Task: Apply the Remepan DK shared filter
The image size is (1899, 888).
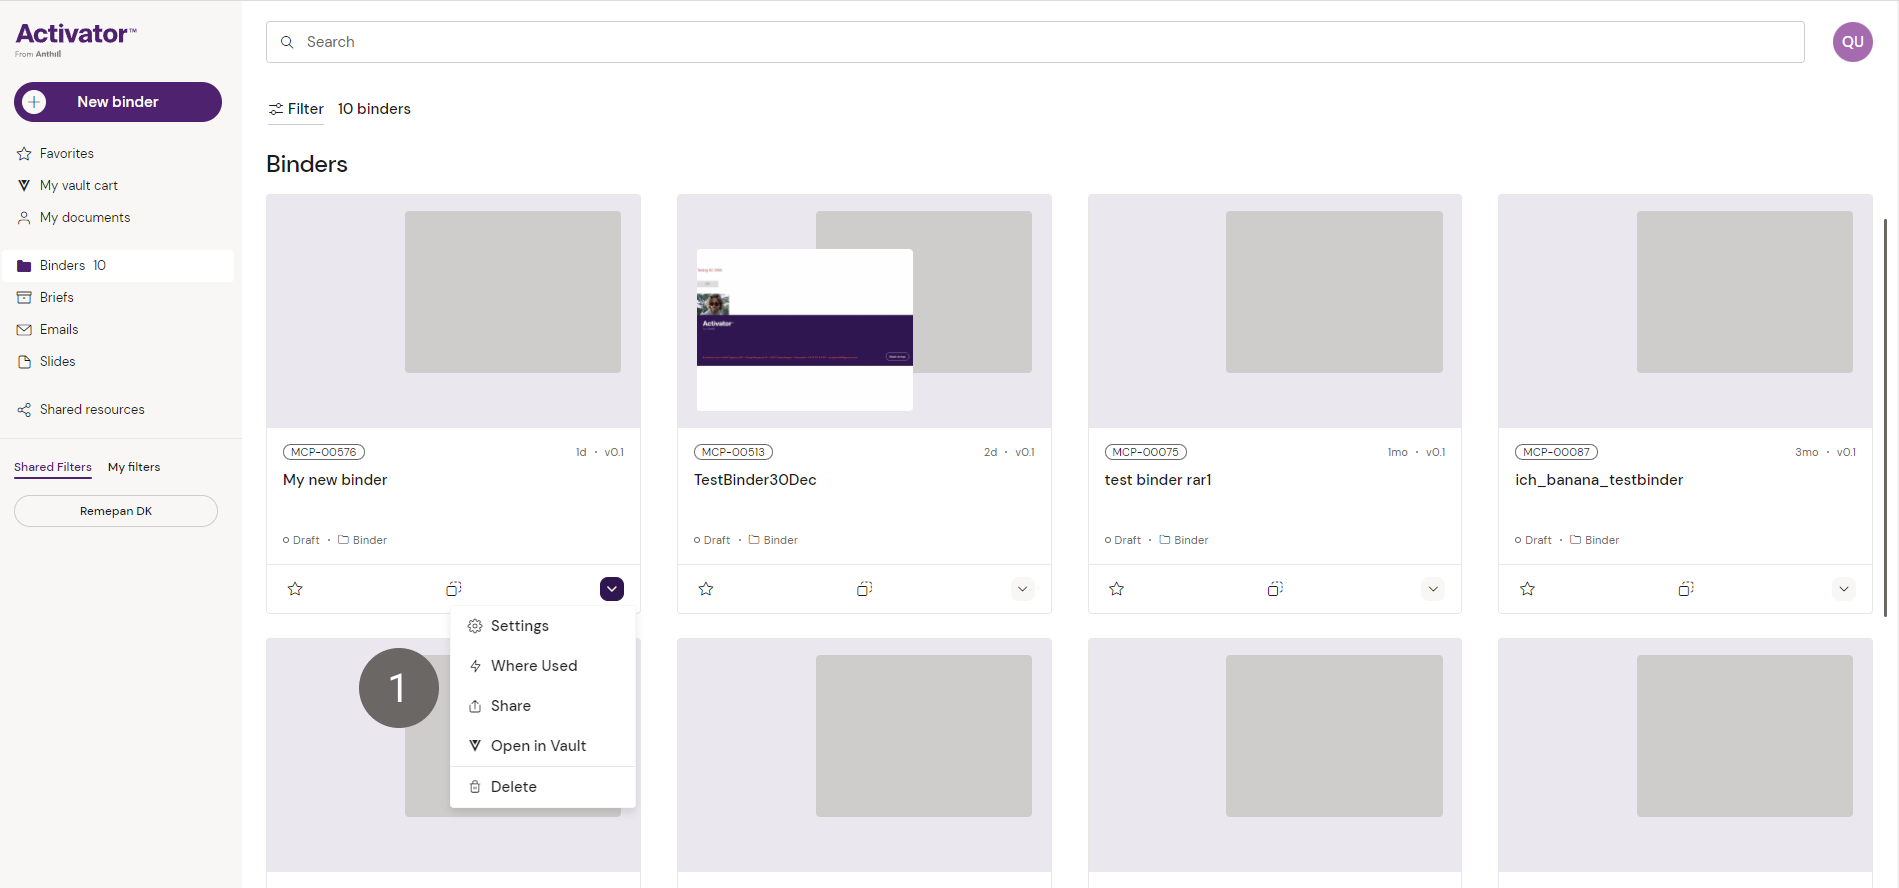Action: coord(116,511)
